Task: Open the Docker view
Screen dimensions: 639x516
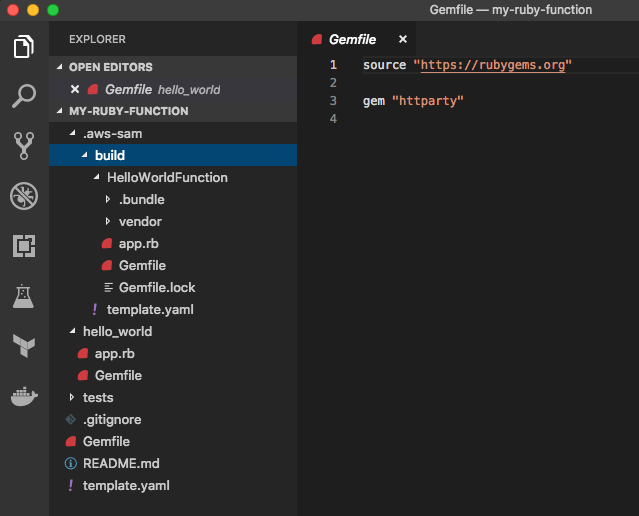Action: tap(24, 397)
